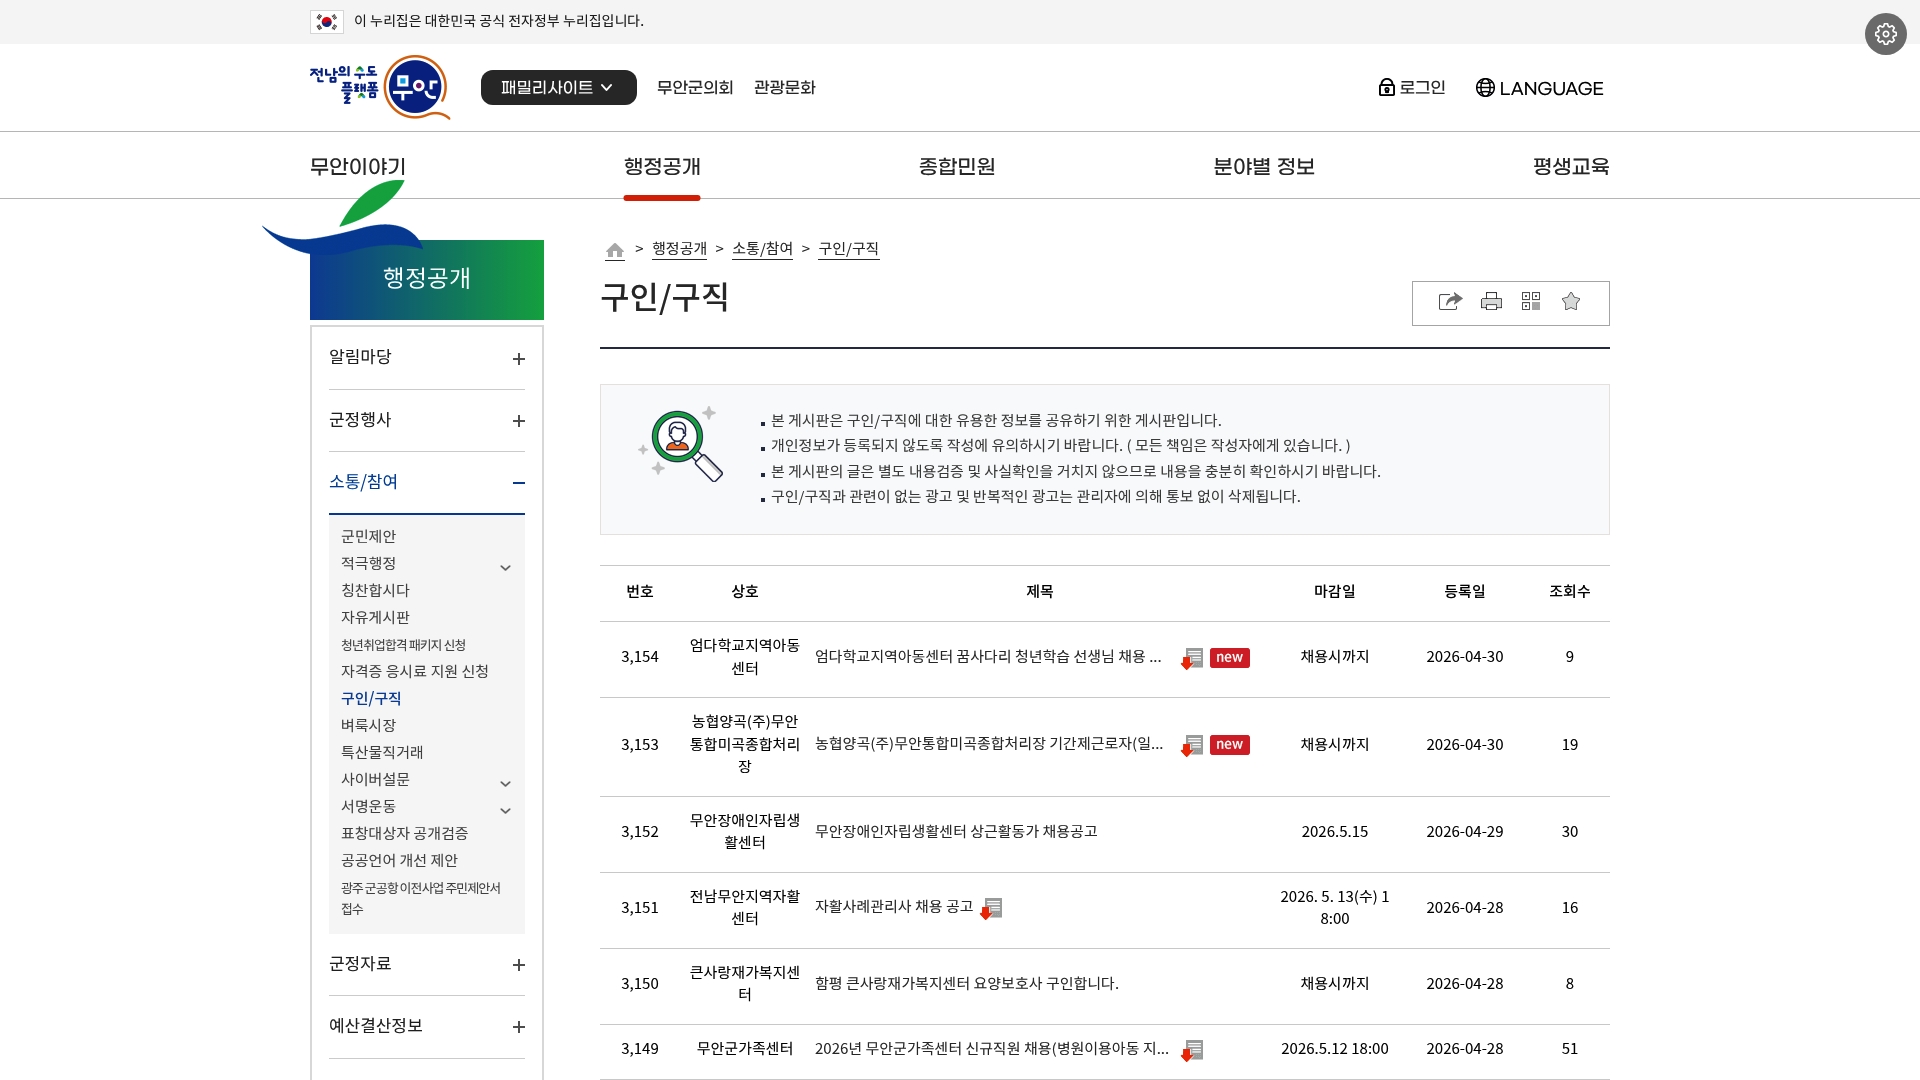Screen dimensions: 1920x1080
Task: Click the 로그인 link
Action: [x=1422, y=88]
